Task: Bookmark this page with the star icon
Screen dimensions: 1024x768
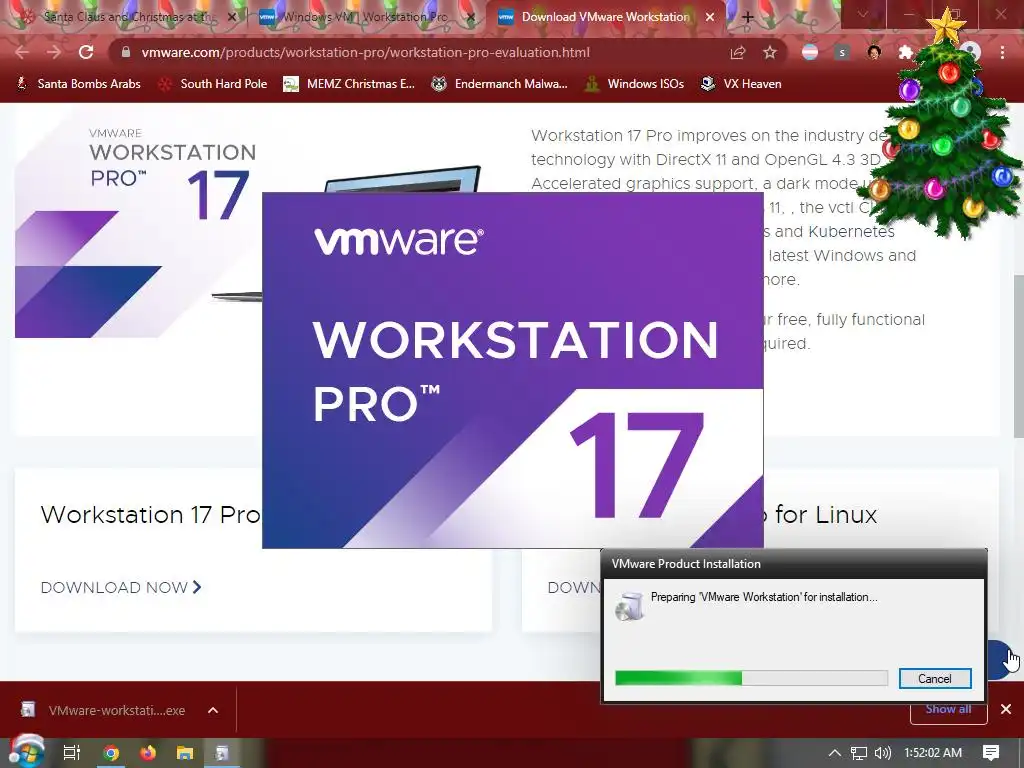Action: (770, 52)
